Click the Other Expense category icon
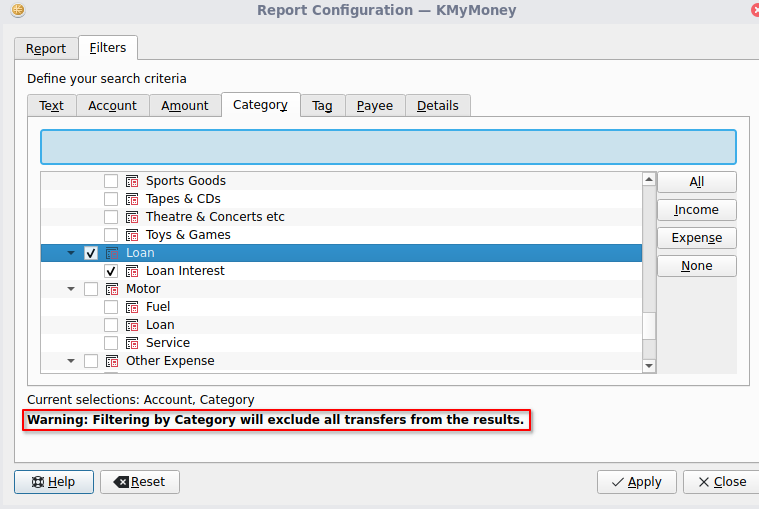Screen dimensions: 759x509 point(112,361)
